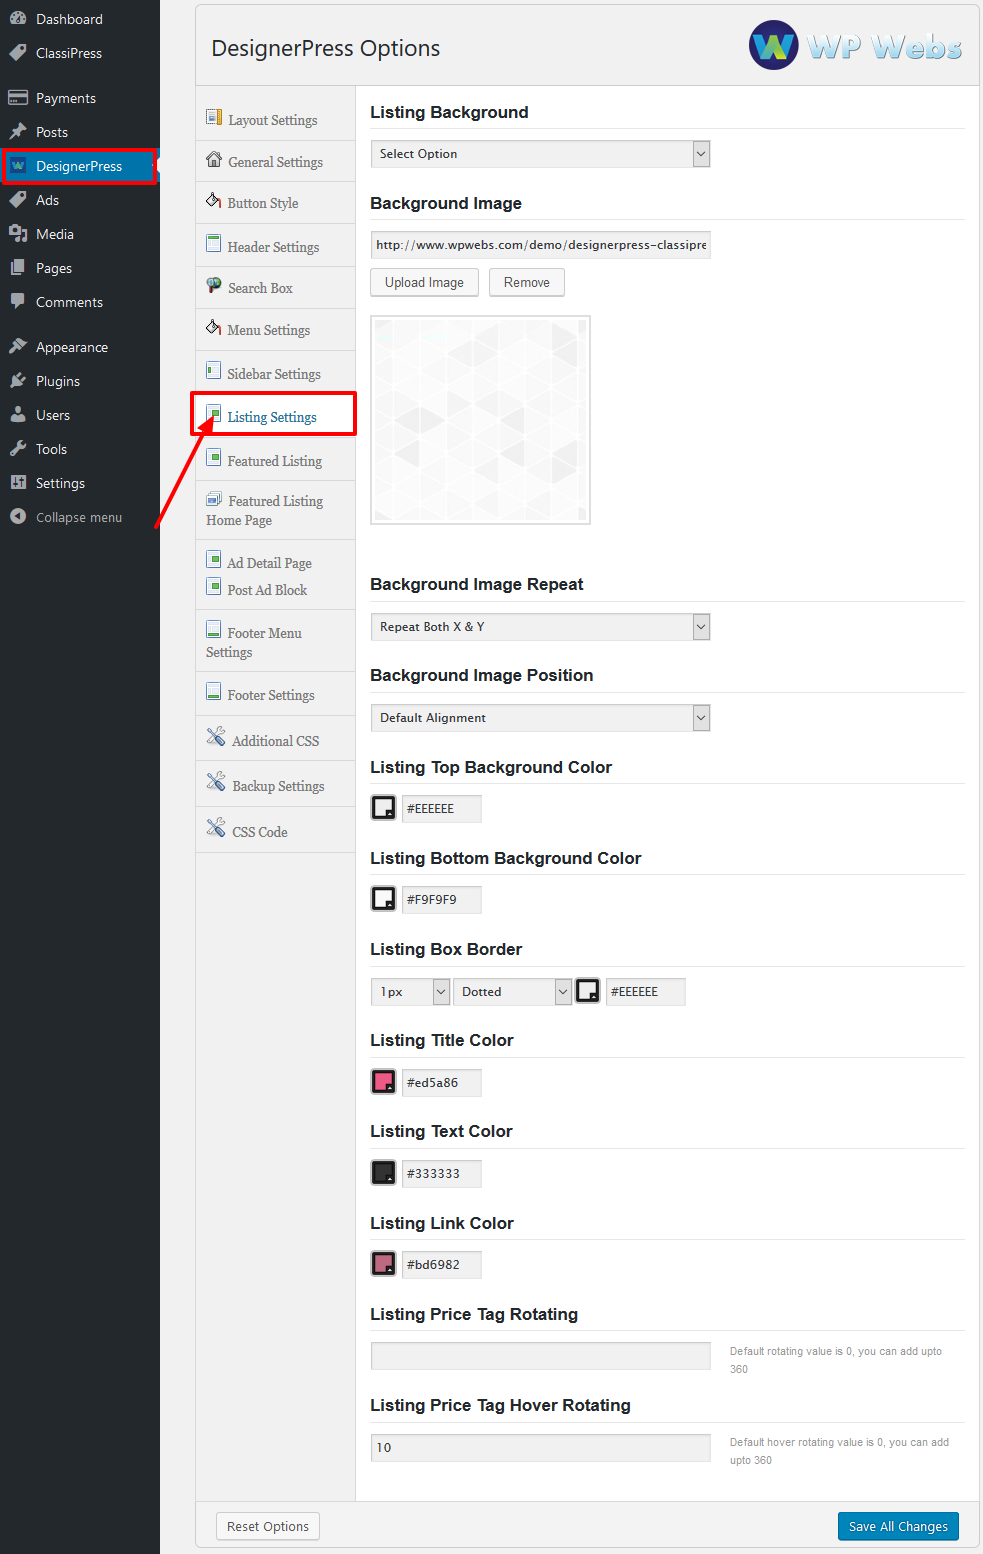
Task: Expand the Background Image Repeat dropdown
Action: pyautogui.click(x=540, y=627)
